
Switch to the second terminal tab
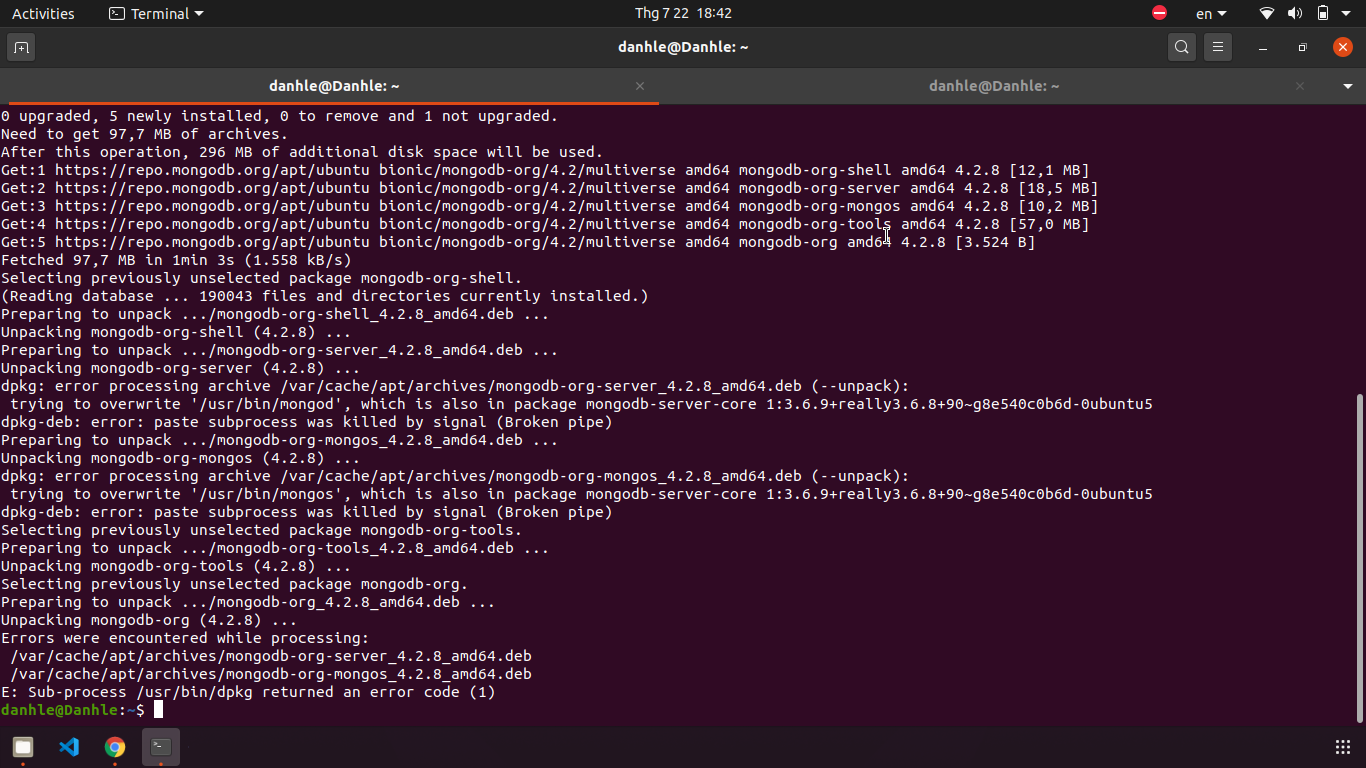point(994,86)
